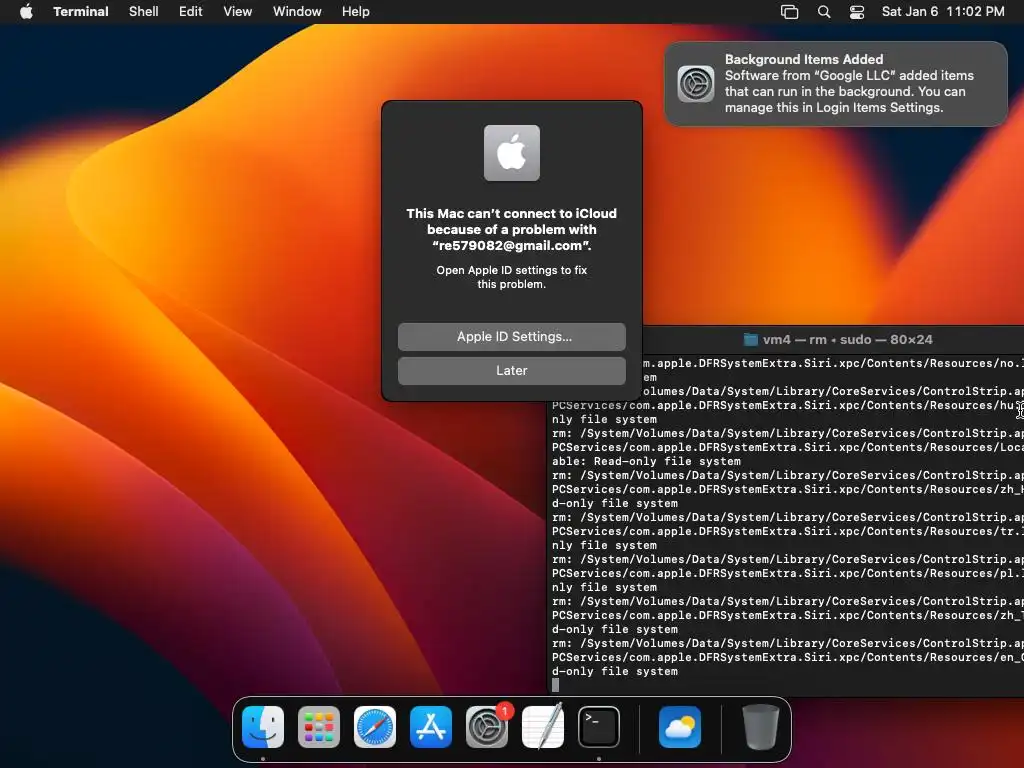Open the View menu

click(x=238, y=12)
